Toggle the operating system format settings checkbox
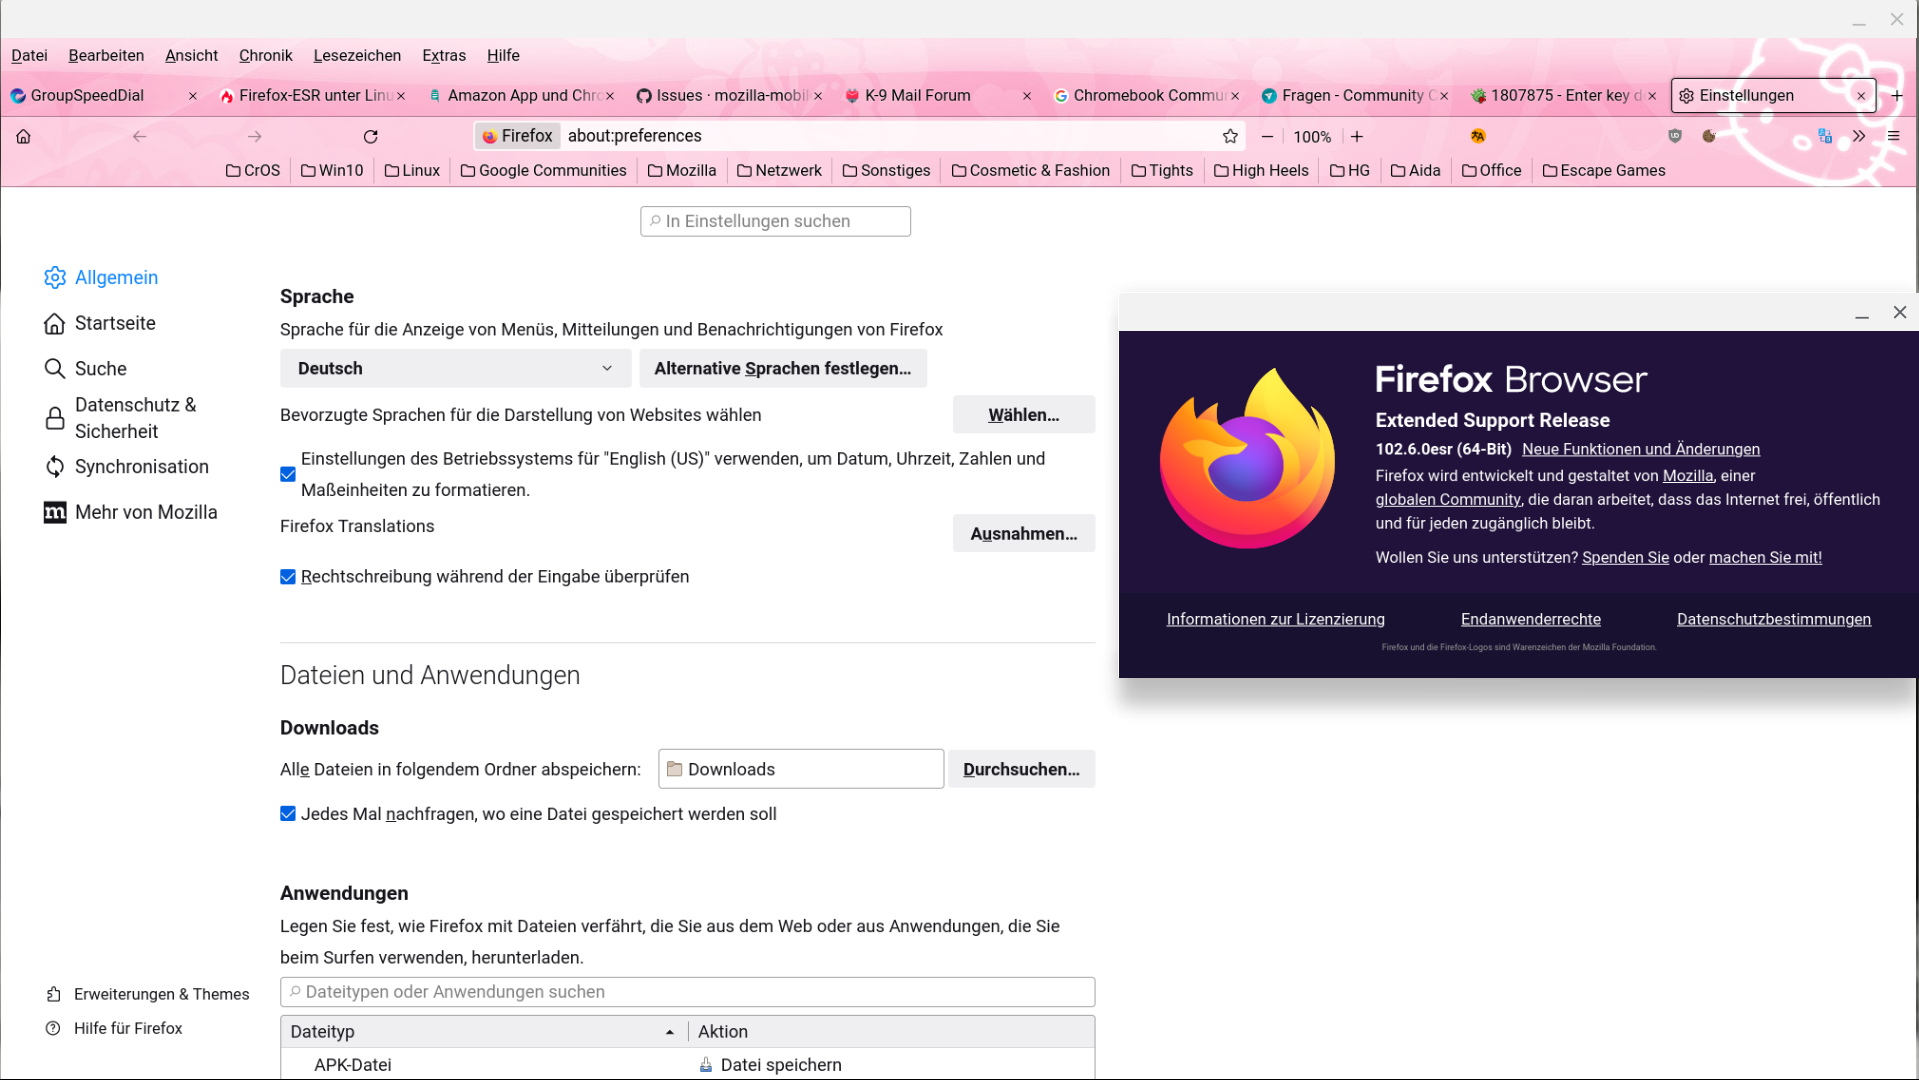 (288, 474)
